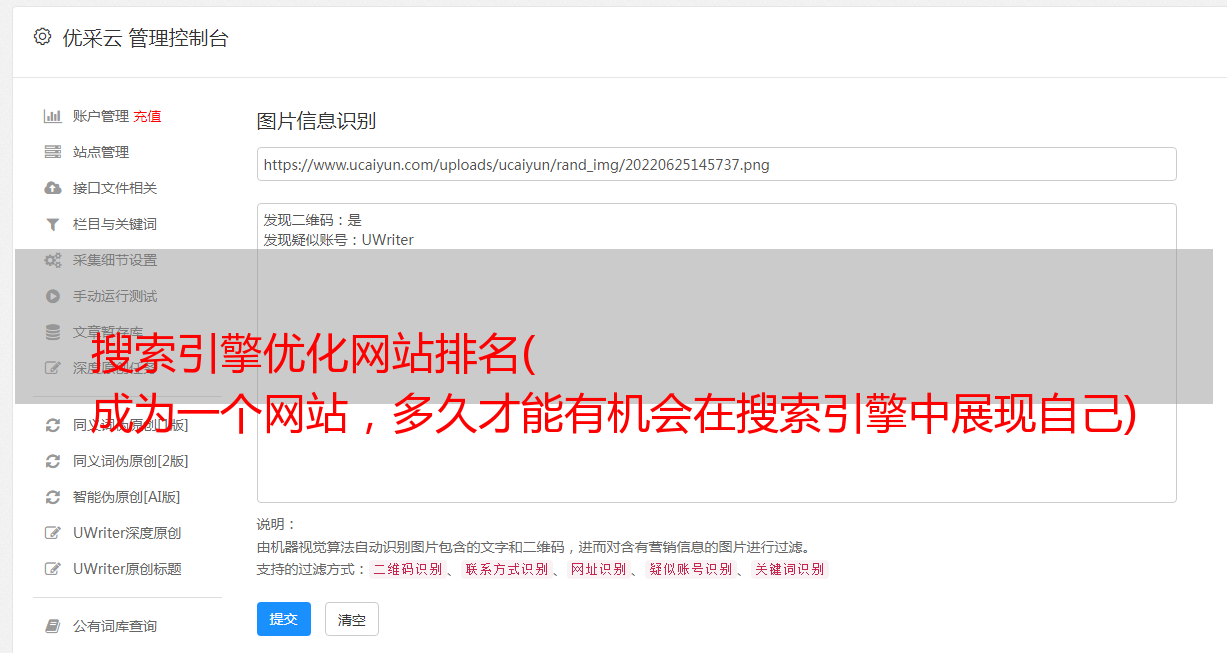Click the 联系方式识别 tag
The width and height of the screenshot is (1227, 653).
[x=506, y=569]
